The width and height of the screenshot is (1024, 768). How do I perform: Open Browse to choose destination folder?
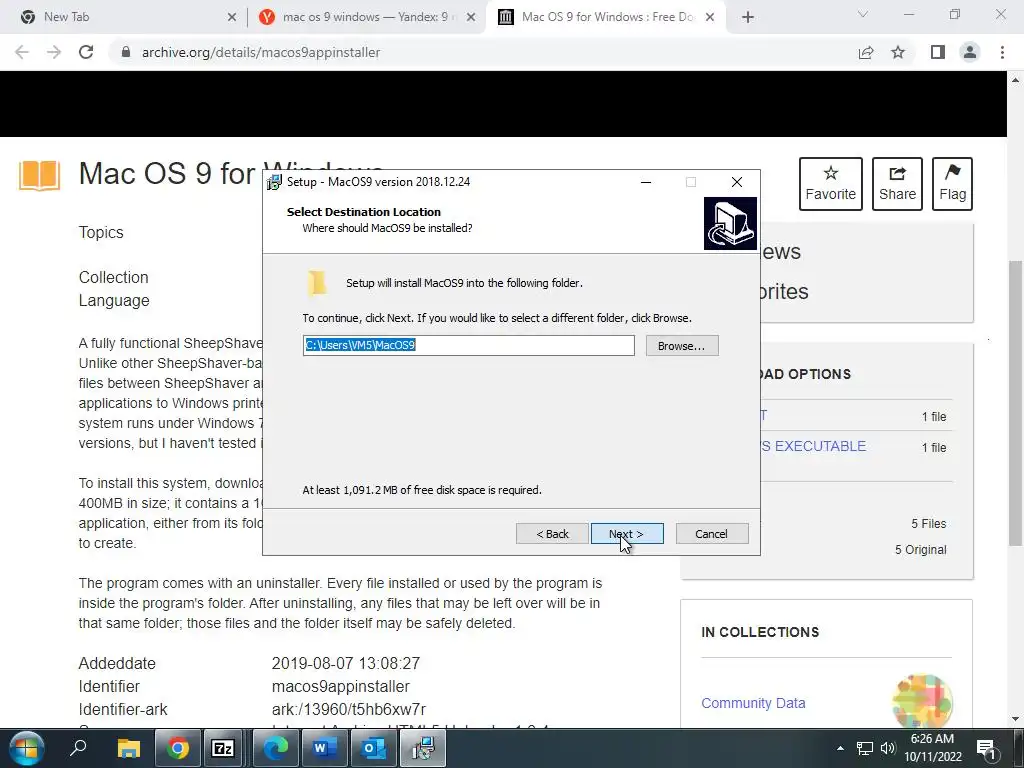tap(682, 345)
